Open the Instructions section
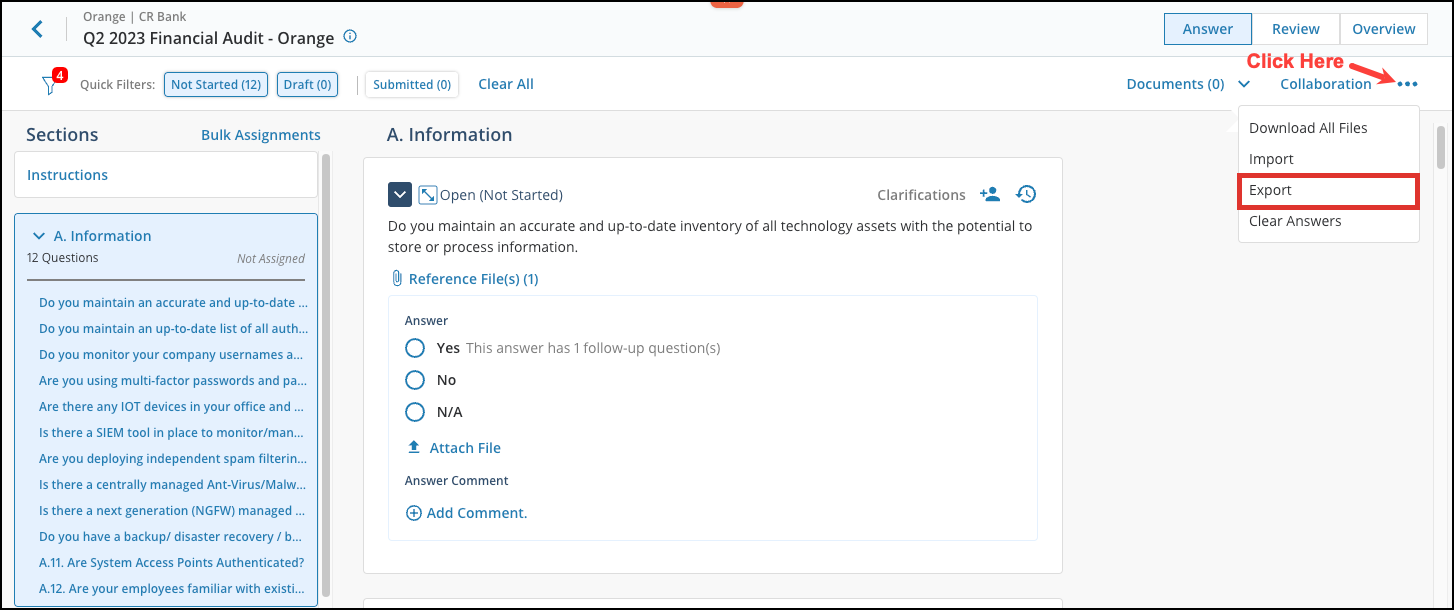Image resolution: width=1454 pixels, height=610 pixels. pos(166,175)
